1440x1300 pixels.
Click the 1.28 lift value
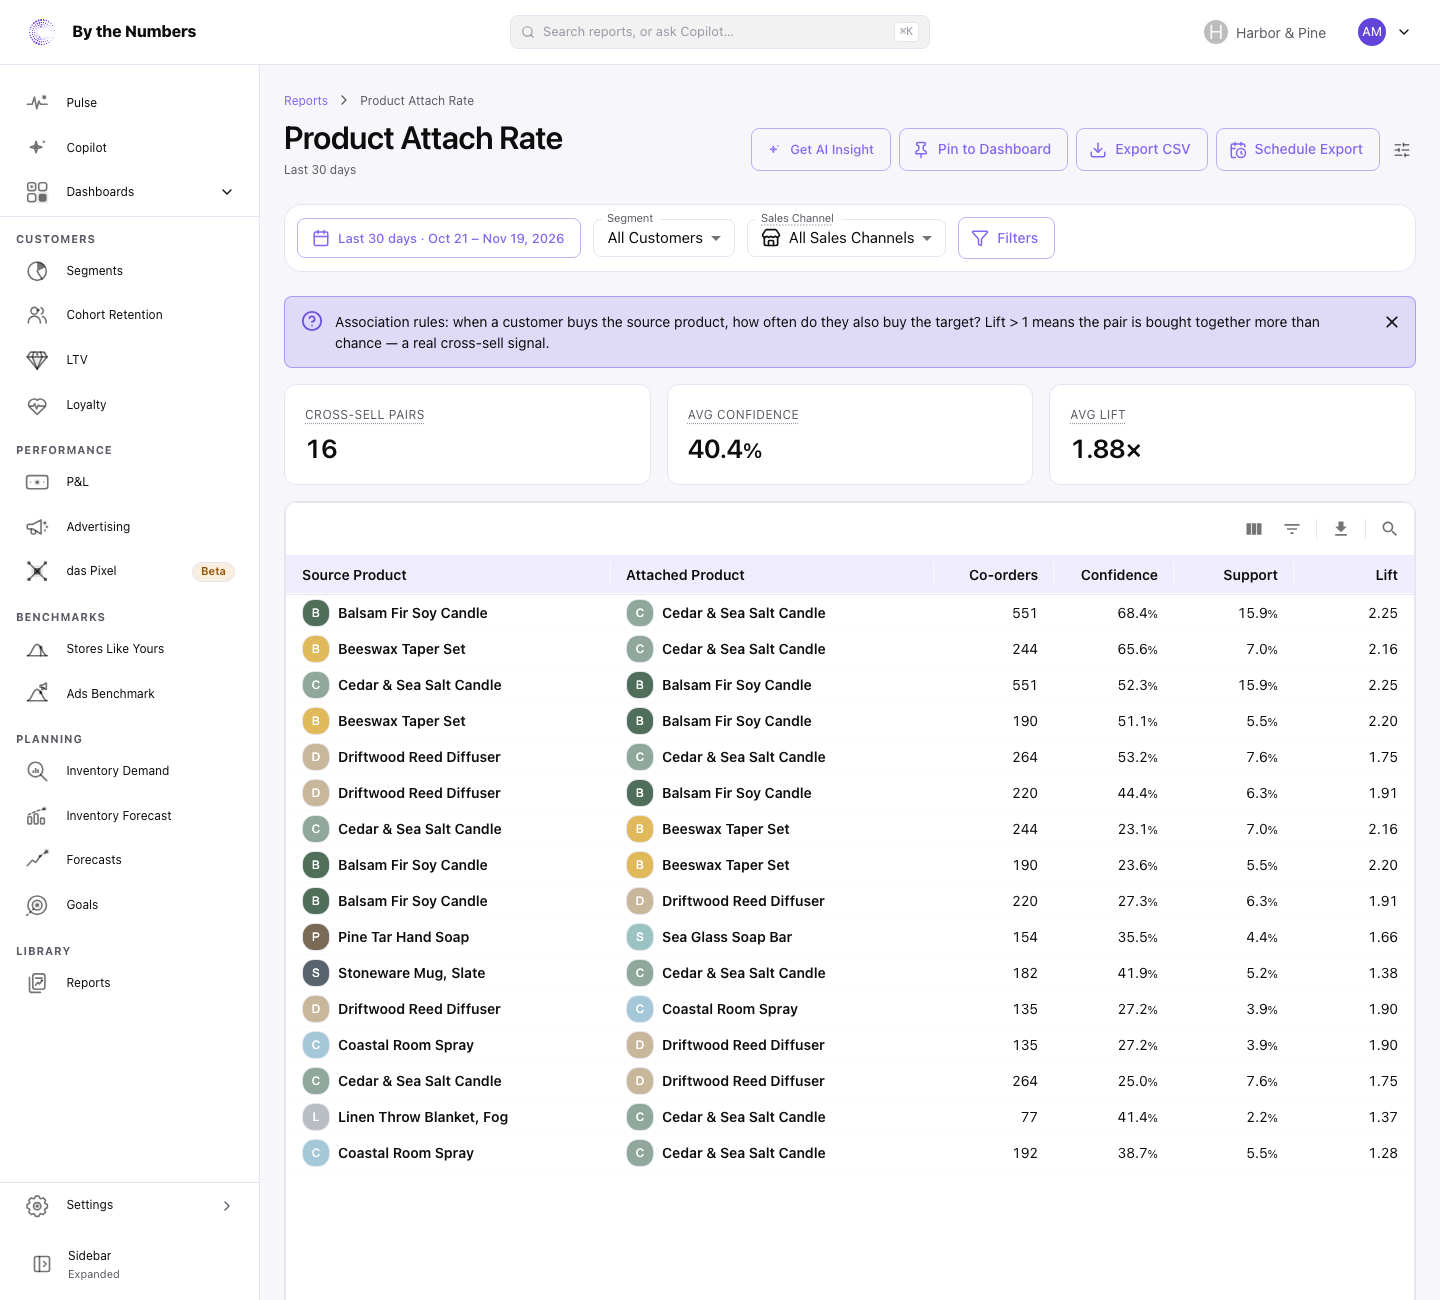1383,1153
